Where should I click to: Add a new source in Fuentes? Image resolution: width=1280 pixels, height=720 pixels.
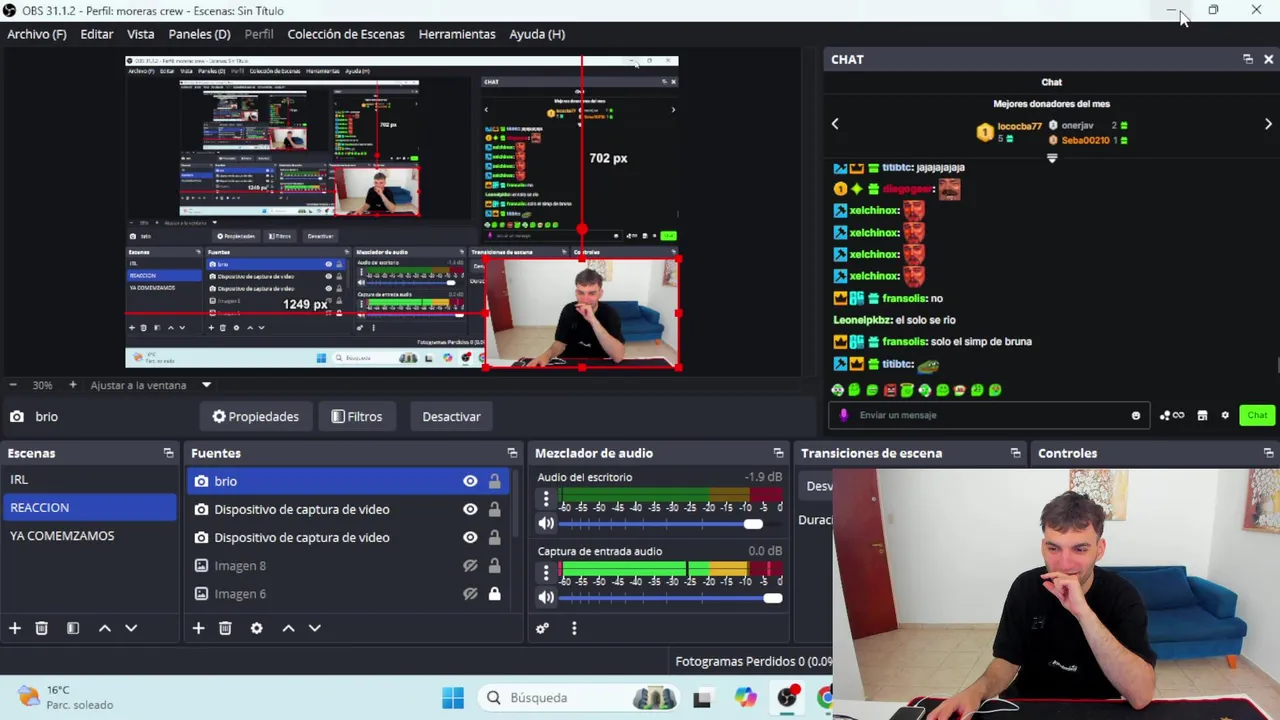[198, 628]
